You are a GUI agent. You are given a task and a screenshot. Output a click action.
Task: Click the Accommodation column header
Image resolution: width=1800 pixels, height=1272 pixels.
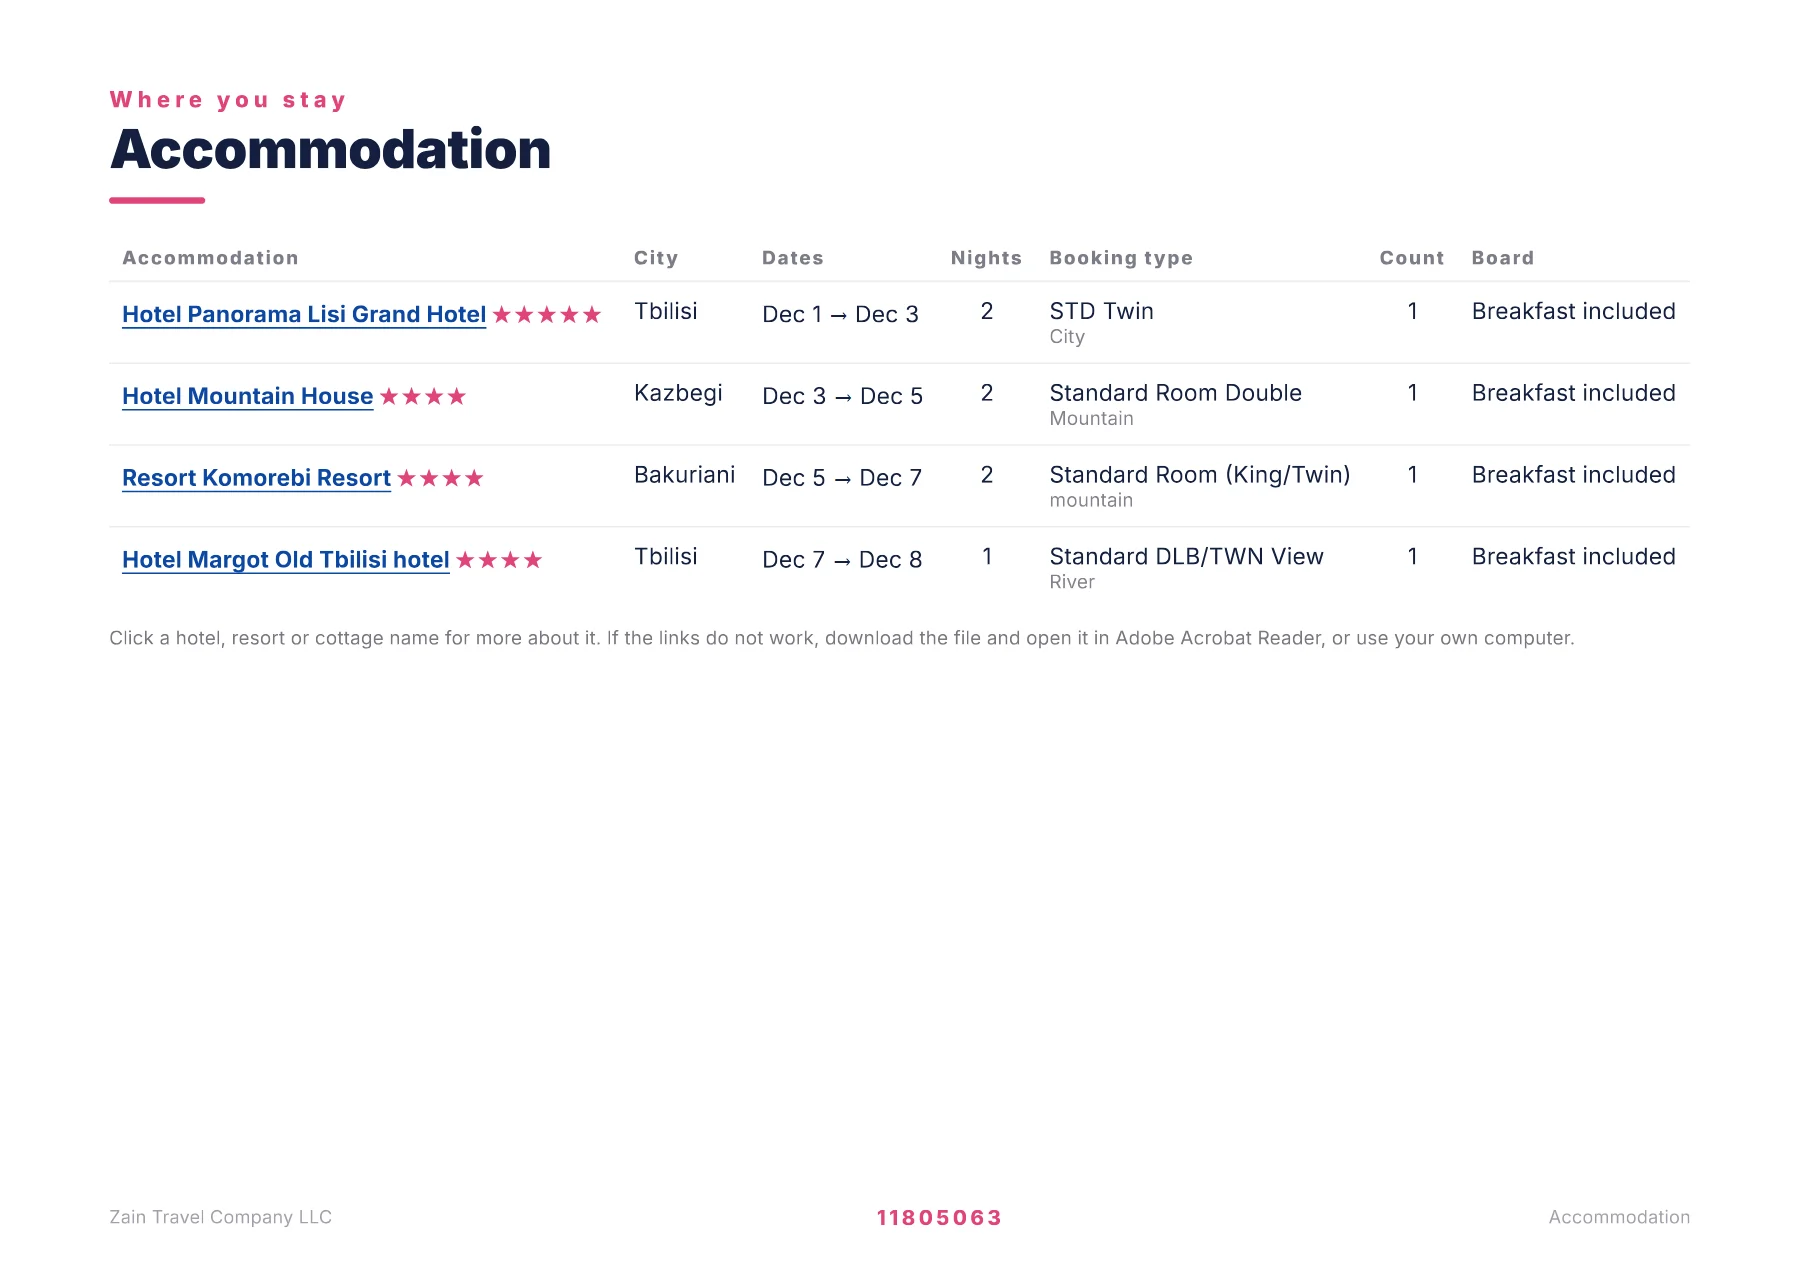click(x=210, y=258)
